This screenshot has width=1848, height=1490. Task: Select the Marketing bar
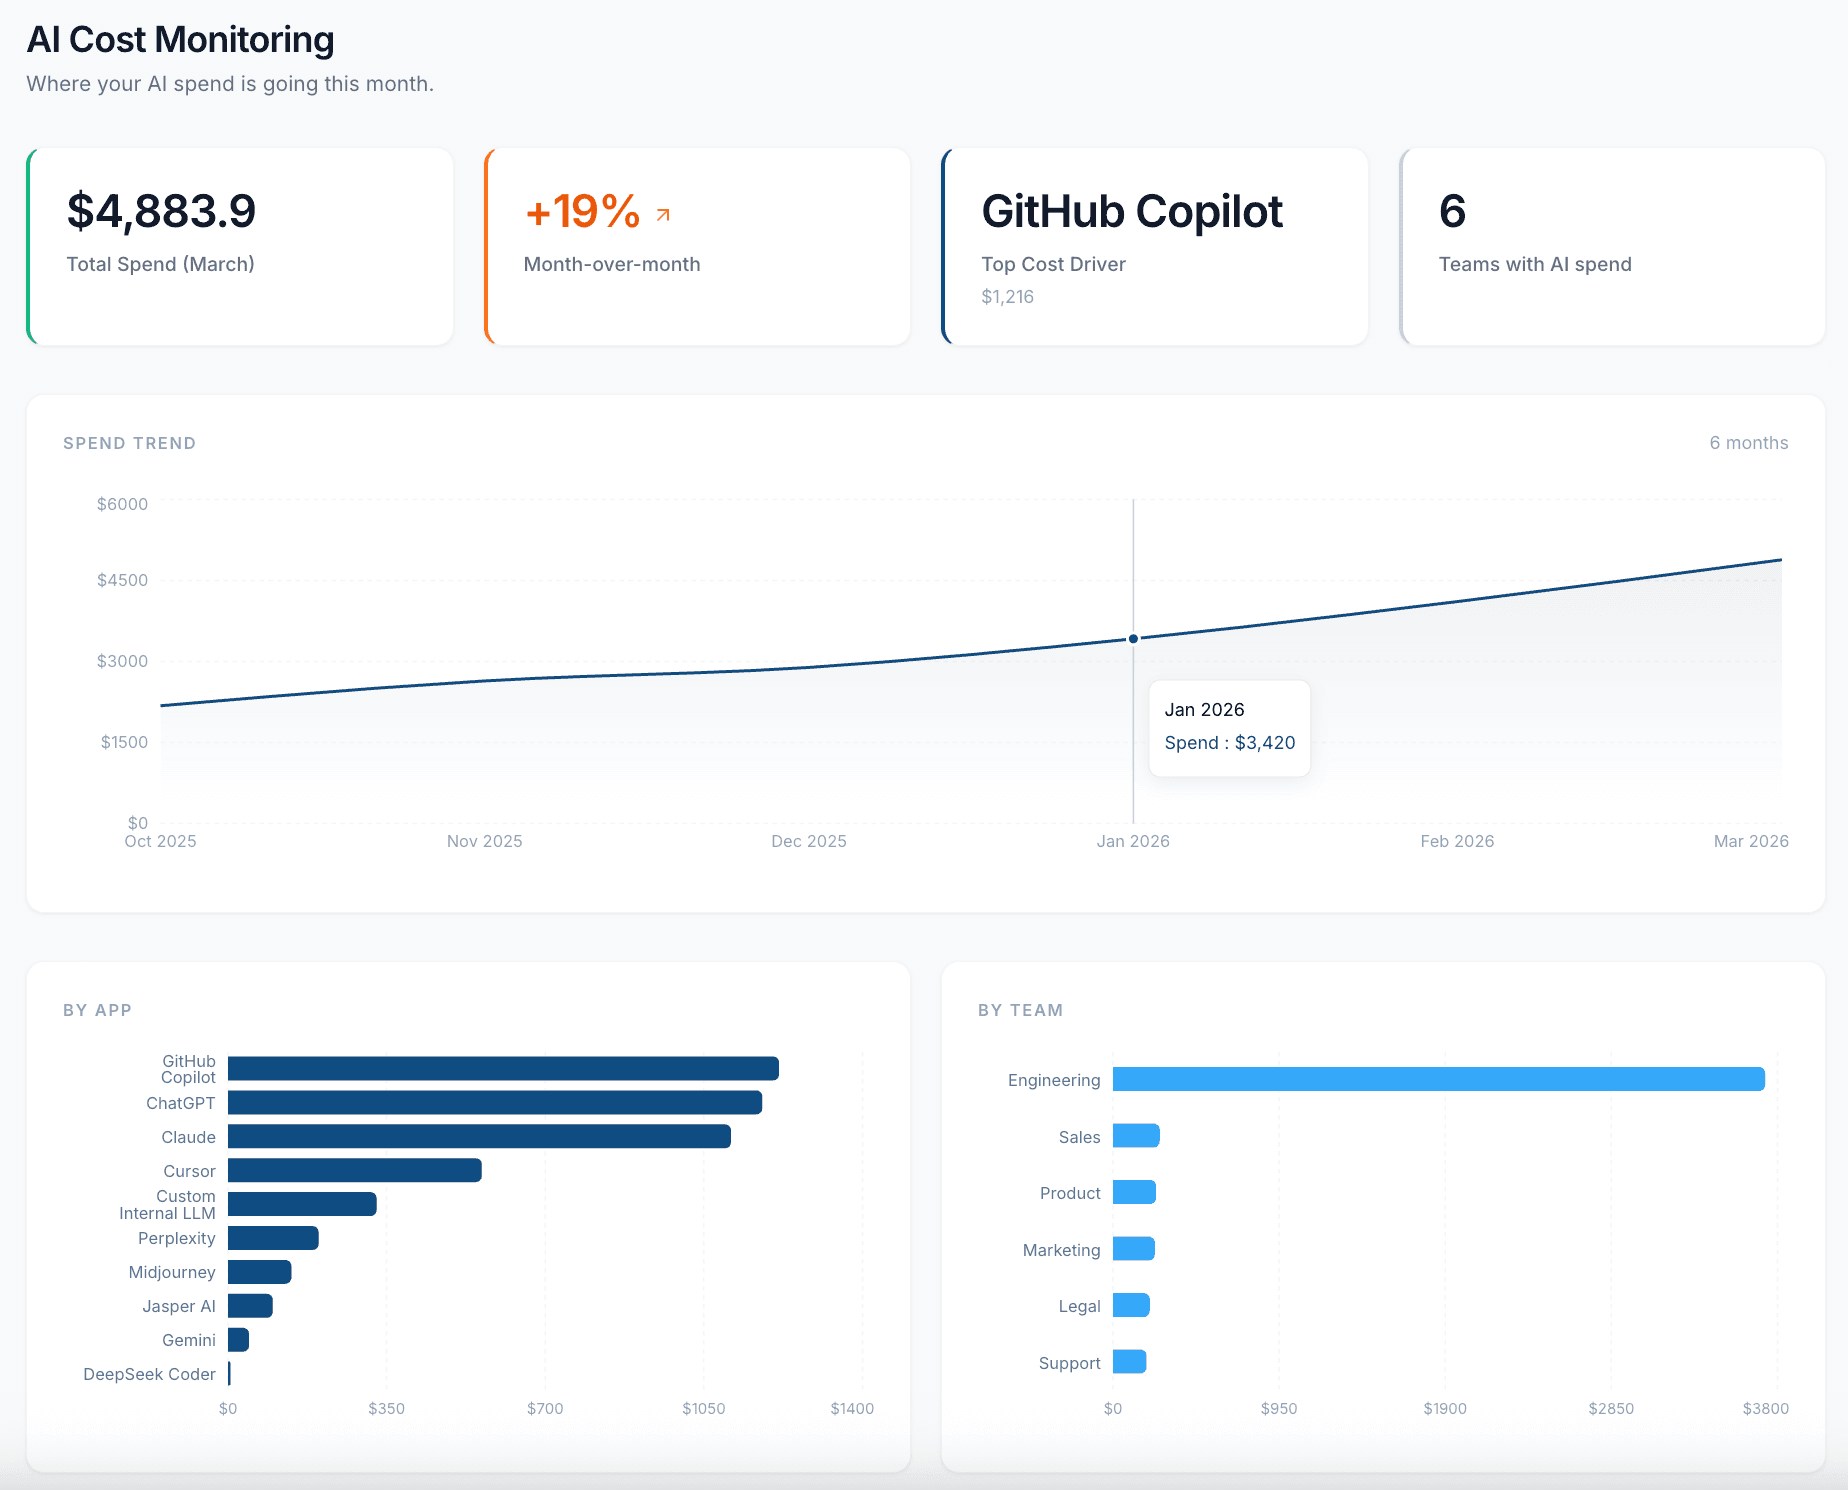coord(1133,1249)
